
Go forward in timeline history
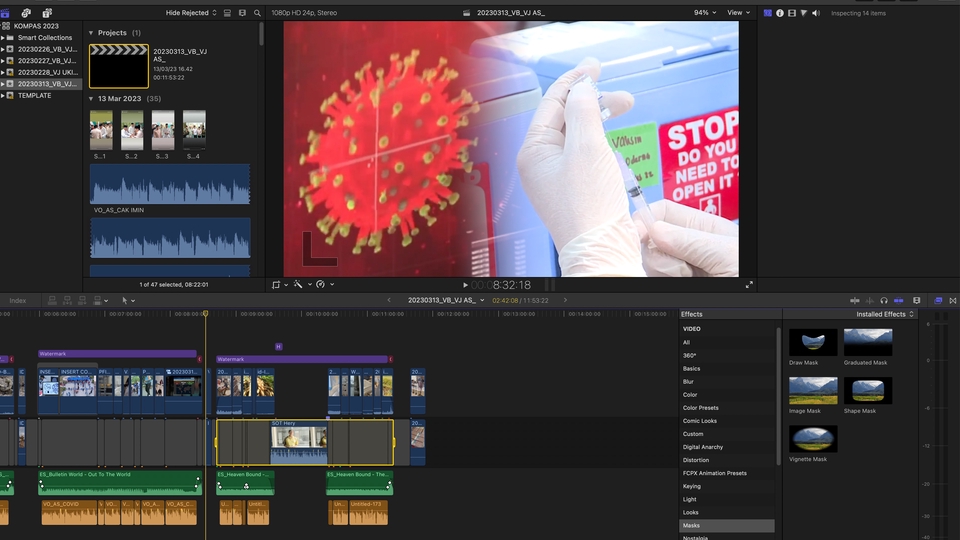tap(565, 301)
